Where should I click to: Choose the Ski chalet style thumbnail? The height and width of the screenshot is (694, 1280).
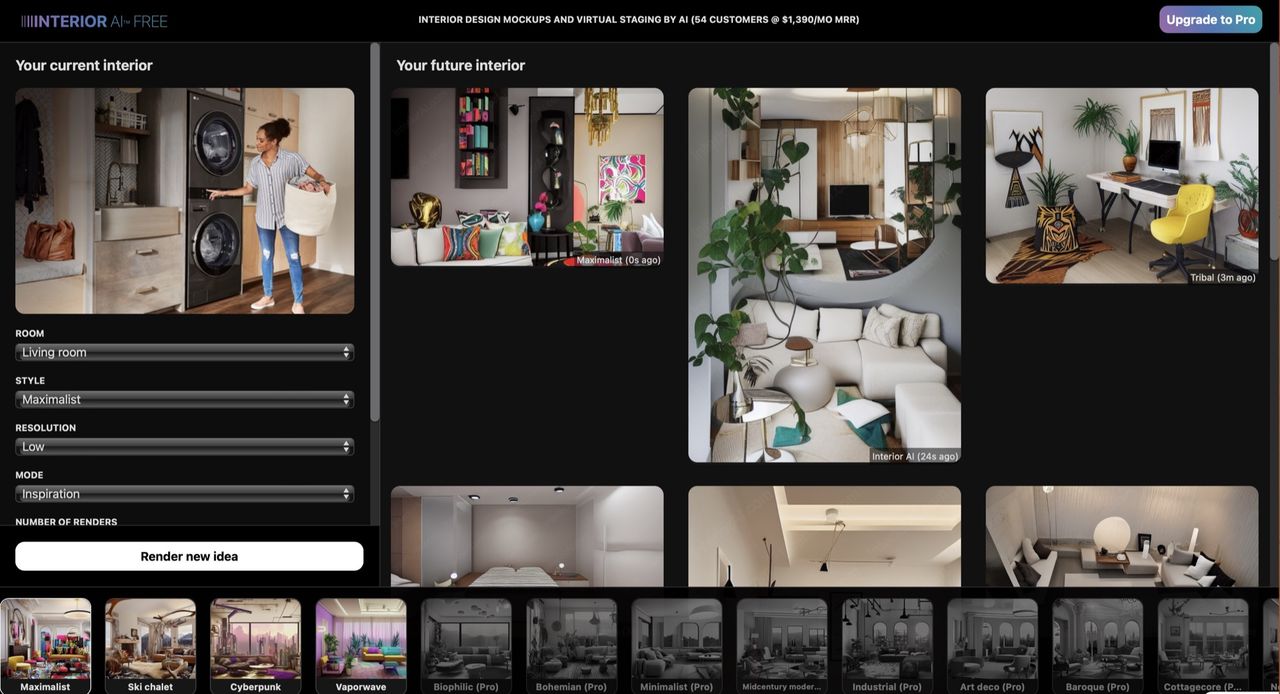coord(150,644)
